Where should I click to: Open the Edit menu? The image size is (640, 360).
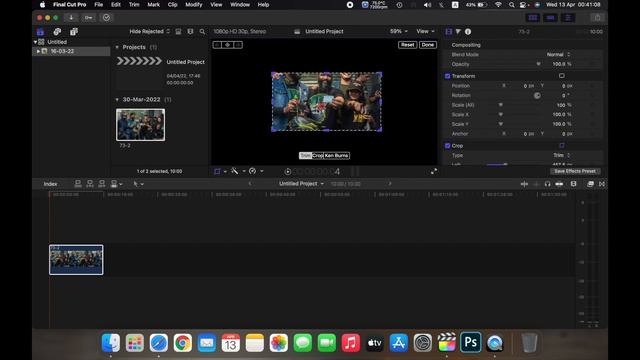point(116,4)
